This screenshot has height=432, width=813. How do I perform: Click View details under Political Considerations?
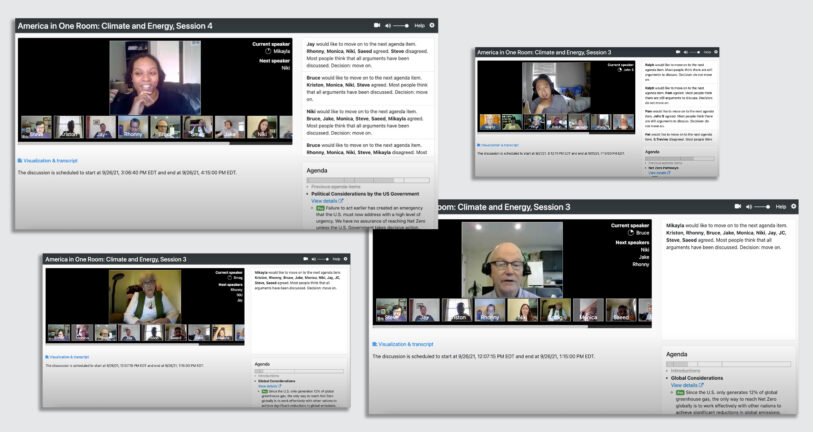[x=327, y=201]
